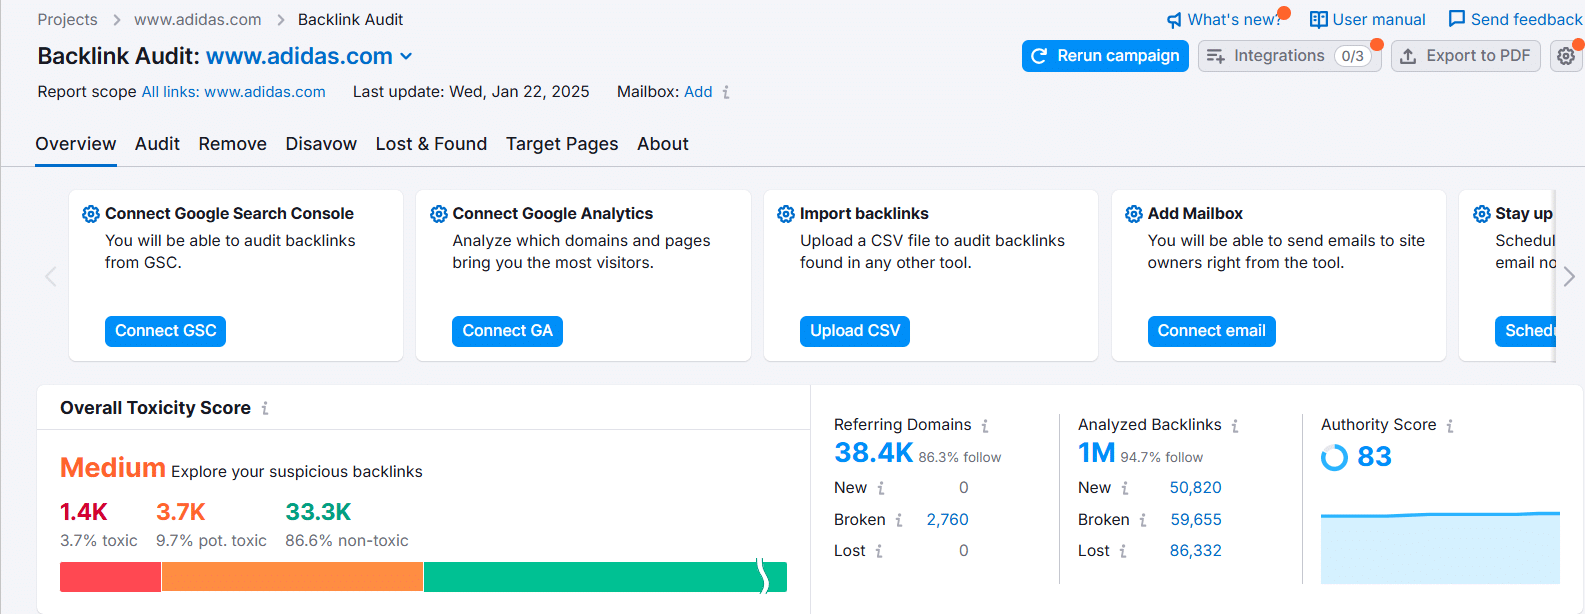Click the info icon beside Mailbox Add
The image size is (1585, 614).
(x=726, y=92)
